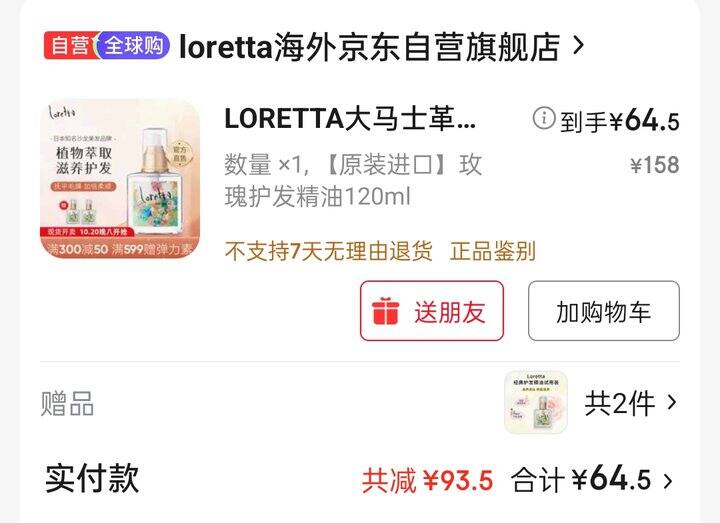Viewport: 720px width, 523px height.
Task: Open the gift item thumbnail image
Action: coord(536,402)
